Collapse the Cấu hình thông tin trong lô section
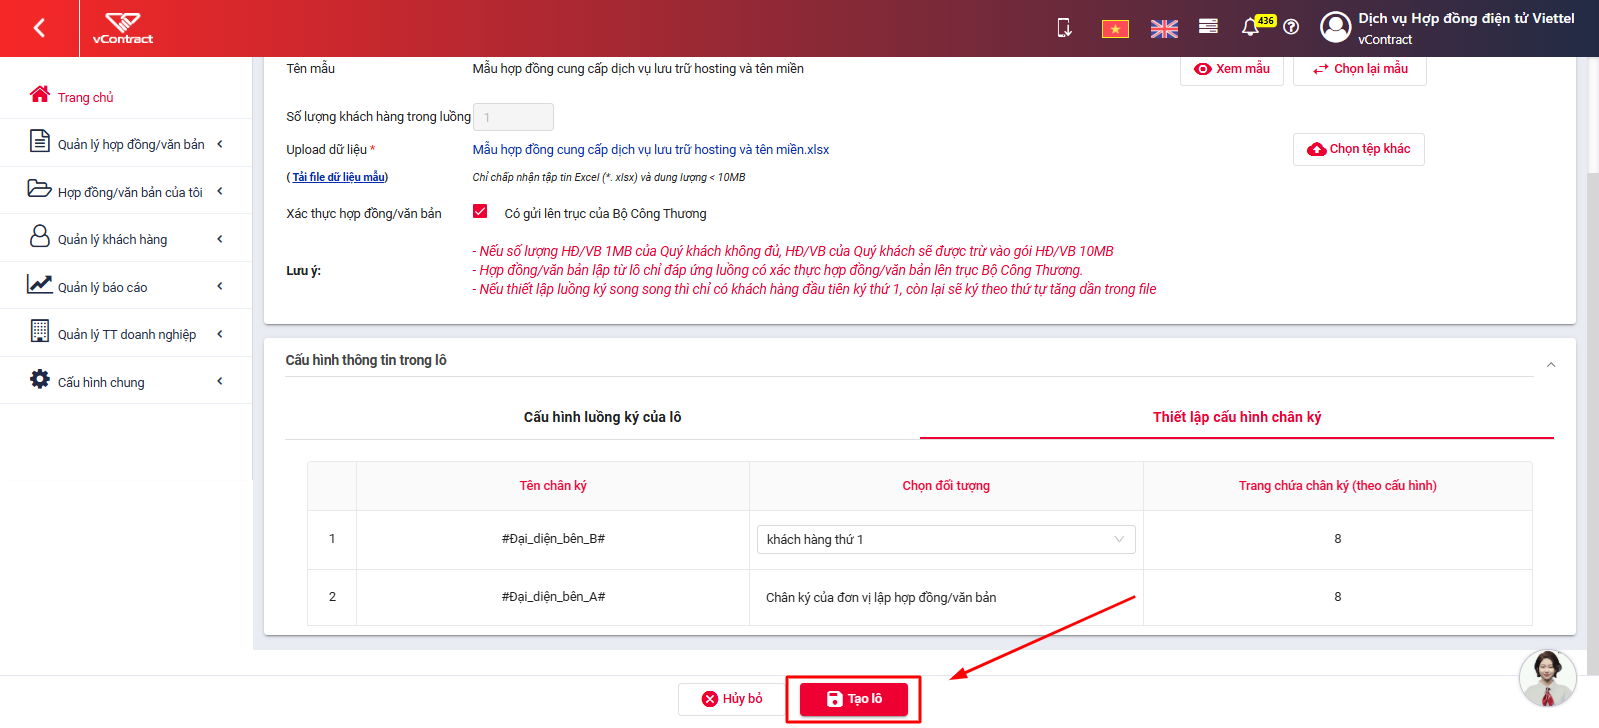Screen dimensions: 1599x728 1550,364
